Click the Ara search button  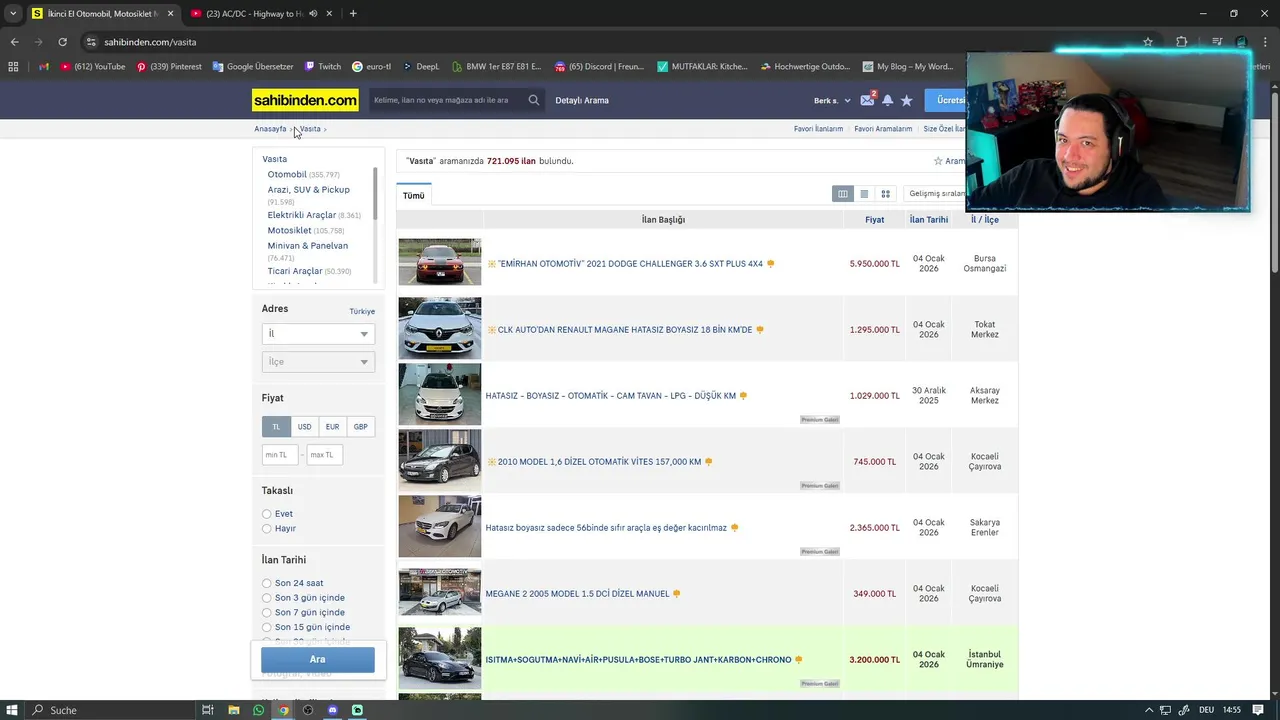[318, 659]
